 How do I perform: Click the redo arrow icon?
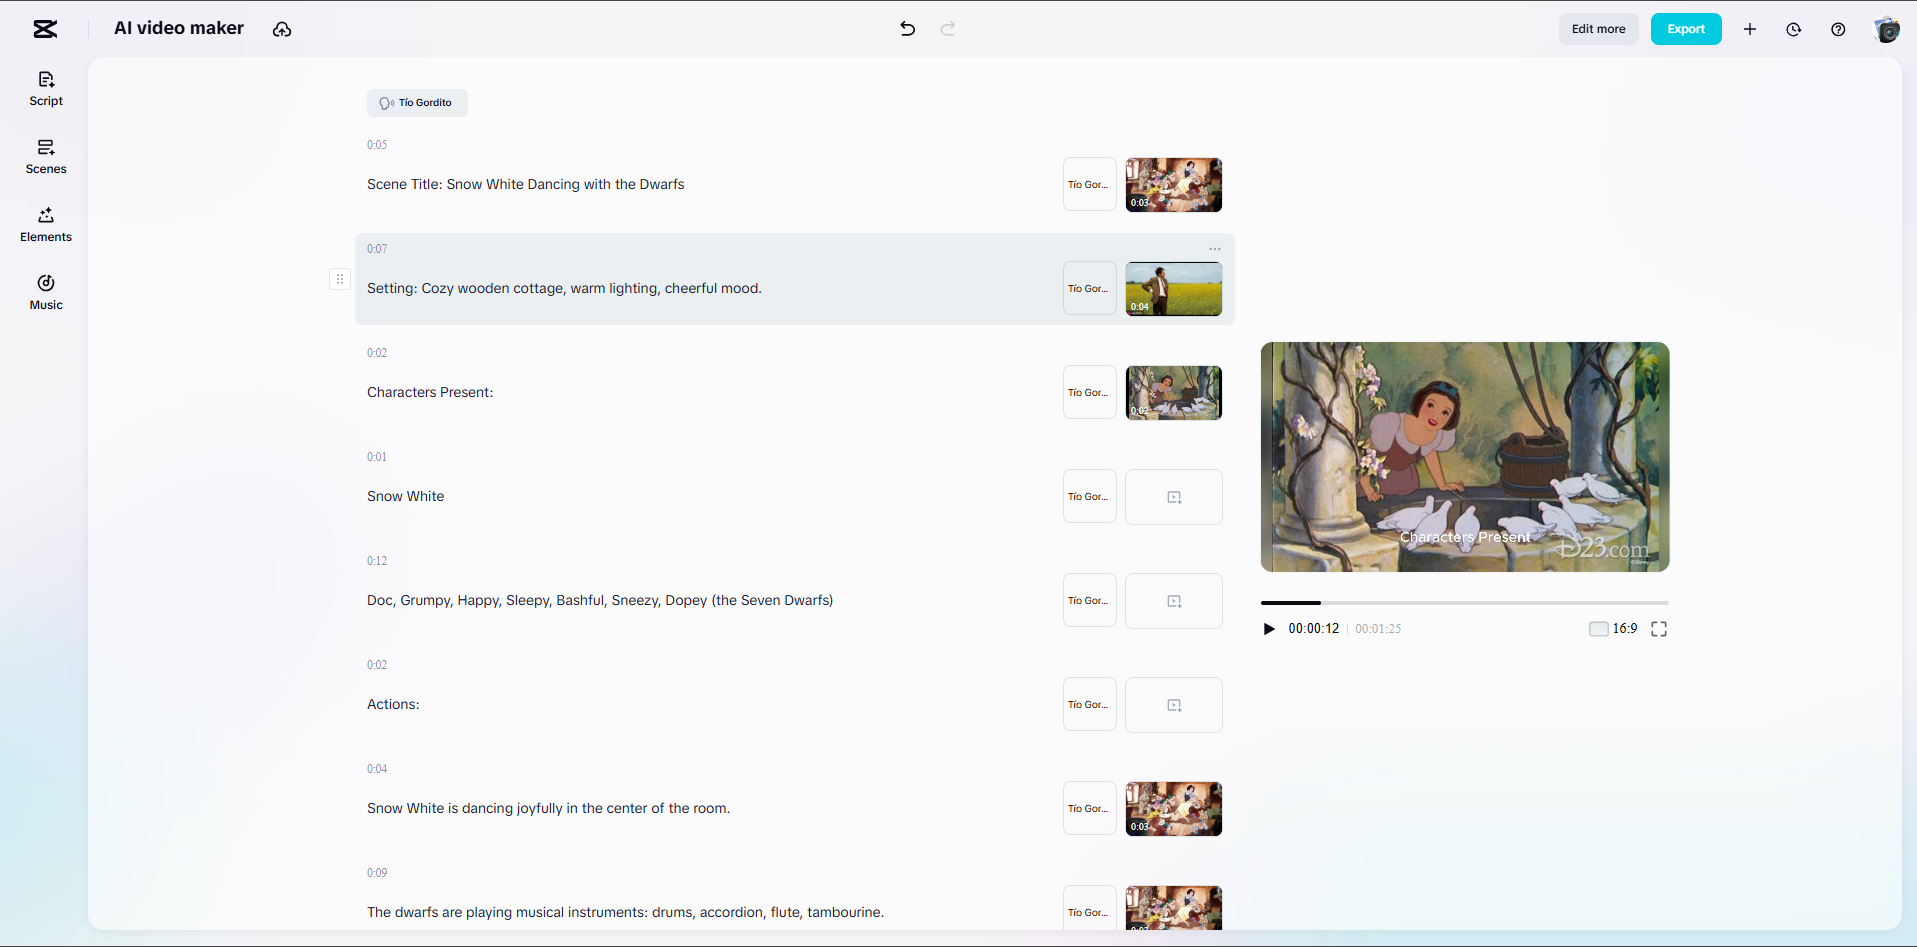point(948,29)
